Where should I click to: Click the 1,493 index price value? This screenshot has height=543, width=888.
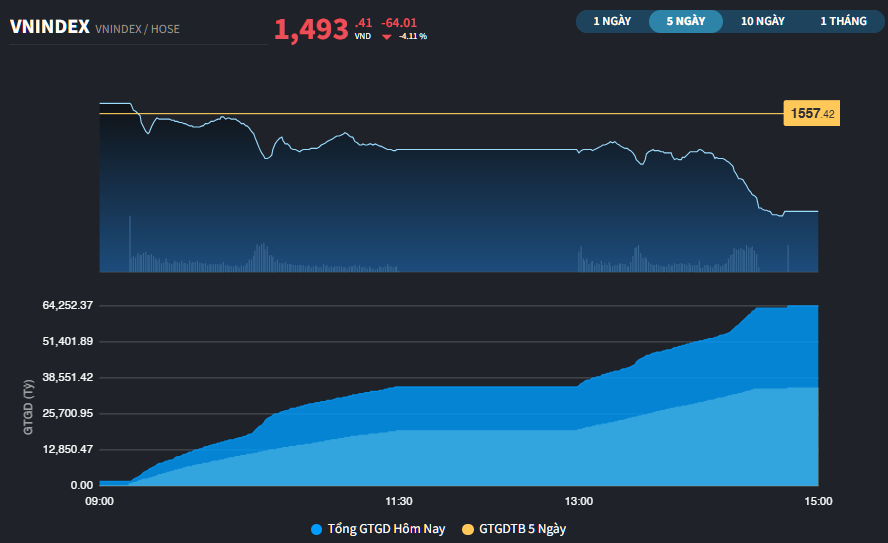311,30
